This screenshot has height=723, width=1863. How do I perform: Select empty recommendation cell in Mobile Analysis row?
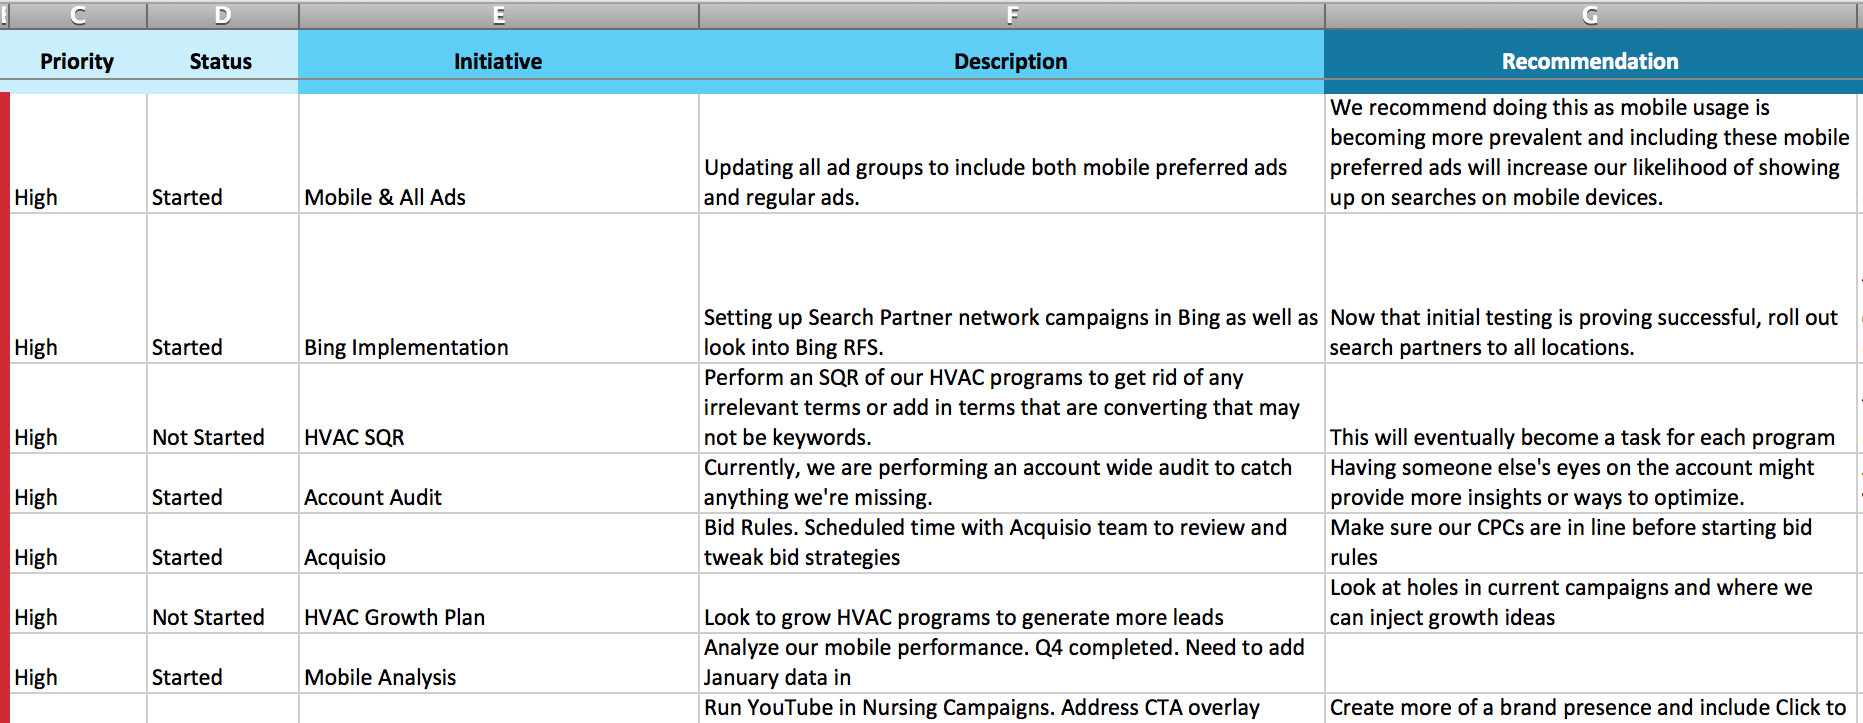1591,663
